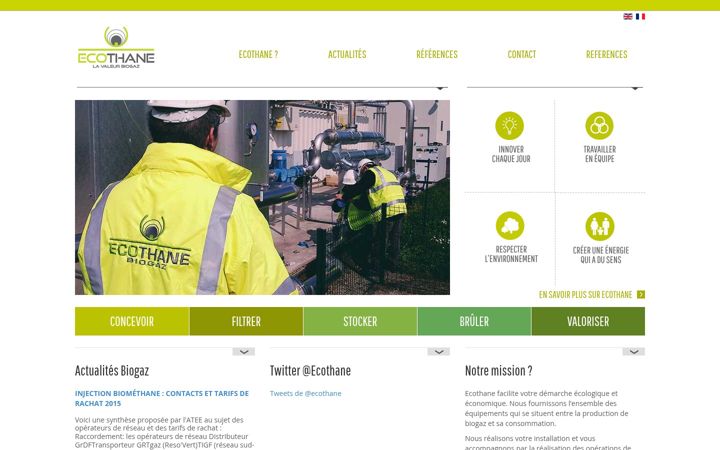Collapse the Twitter @Ecothane section chevron
Image resolution: width=720 pixels, height=450 pixels.
(x=439, y=352)
